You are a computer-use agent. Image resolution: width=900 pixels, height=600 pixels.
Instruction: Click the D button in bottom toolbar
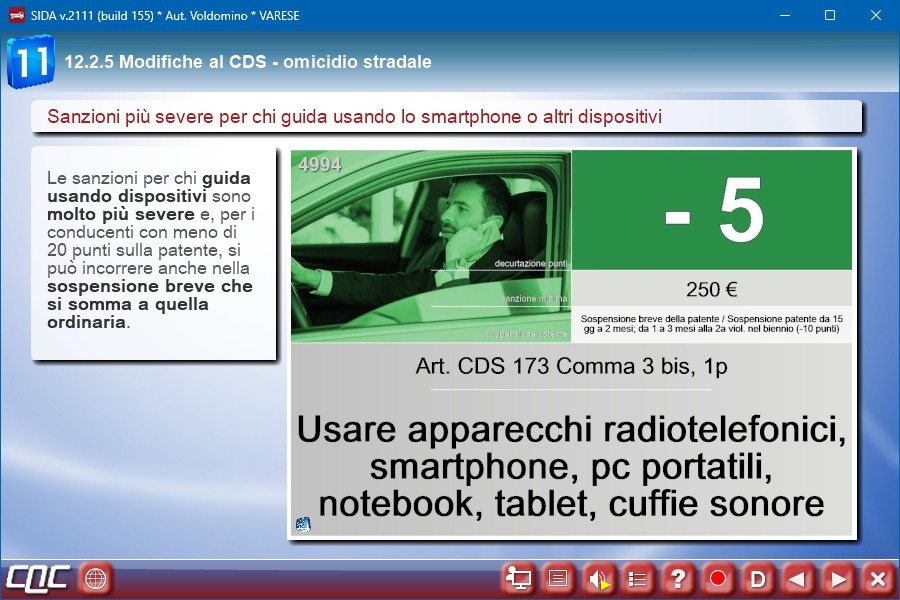pos(758,578)
